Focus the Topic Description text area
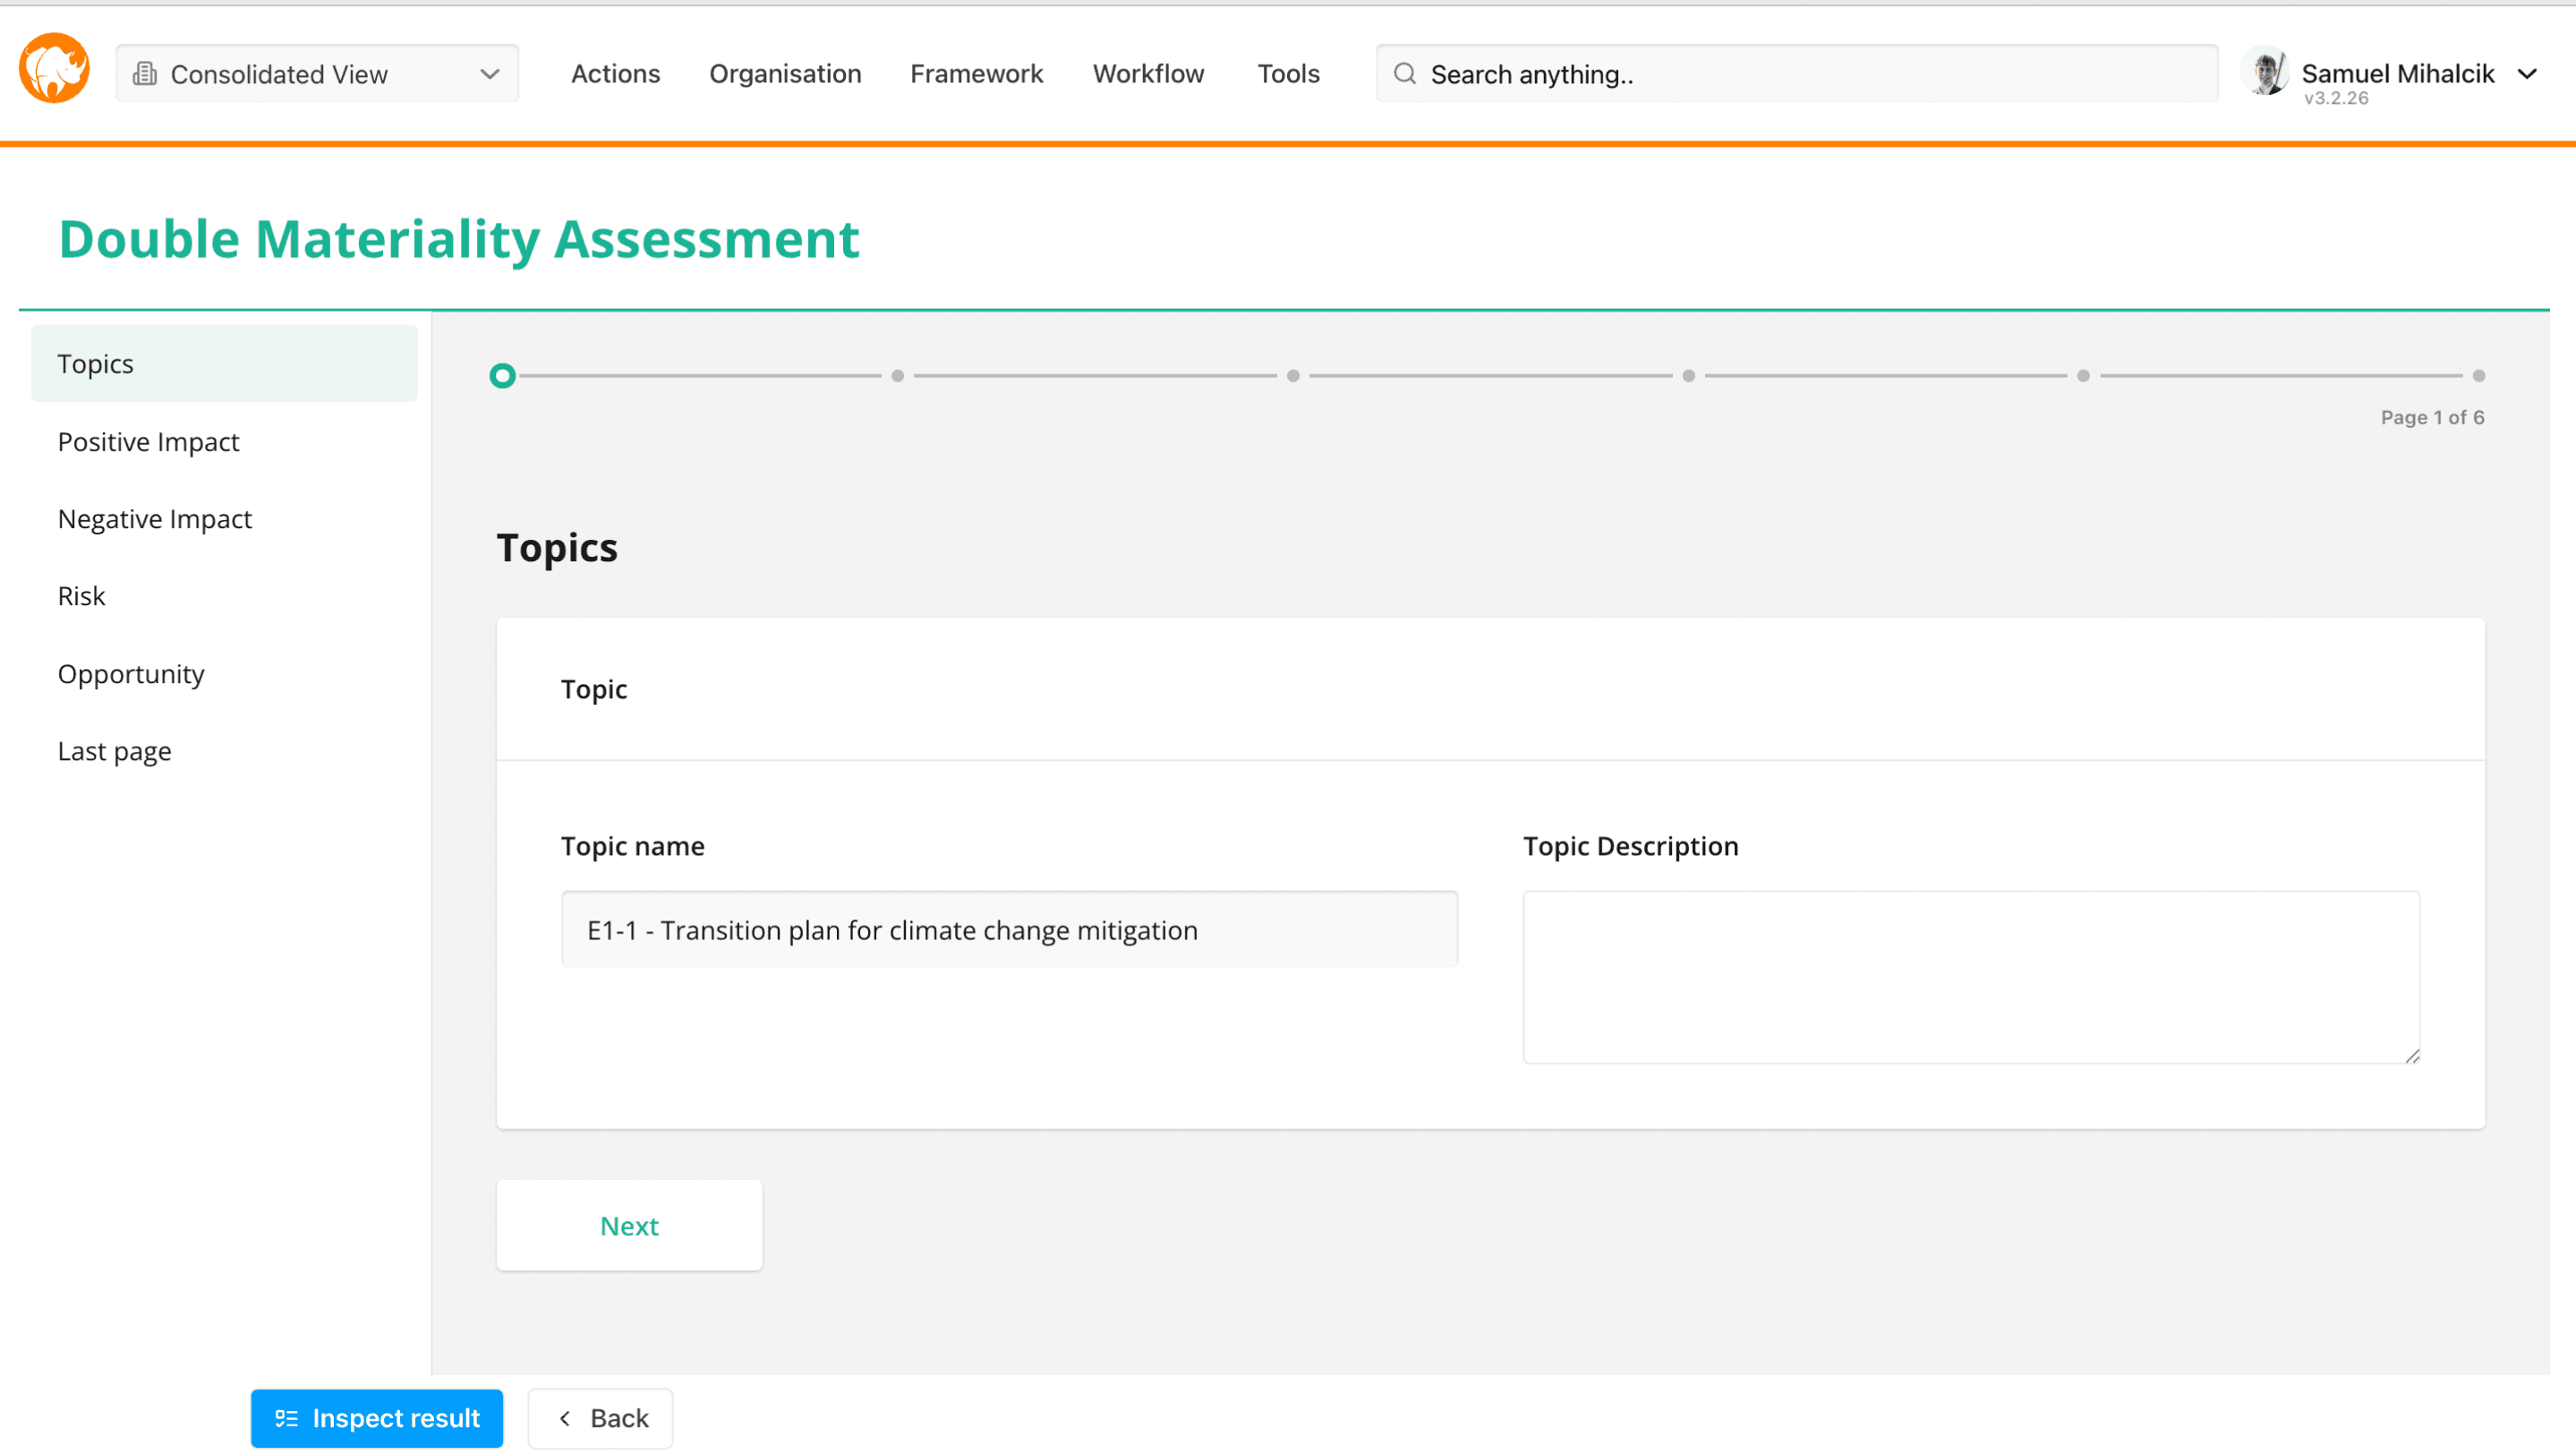Screen dimensions: 2576x1454 (x=1970, y=976)
